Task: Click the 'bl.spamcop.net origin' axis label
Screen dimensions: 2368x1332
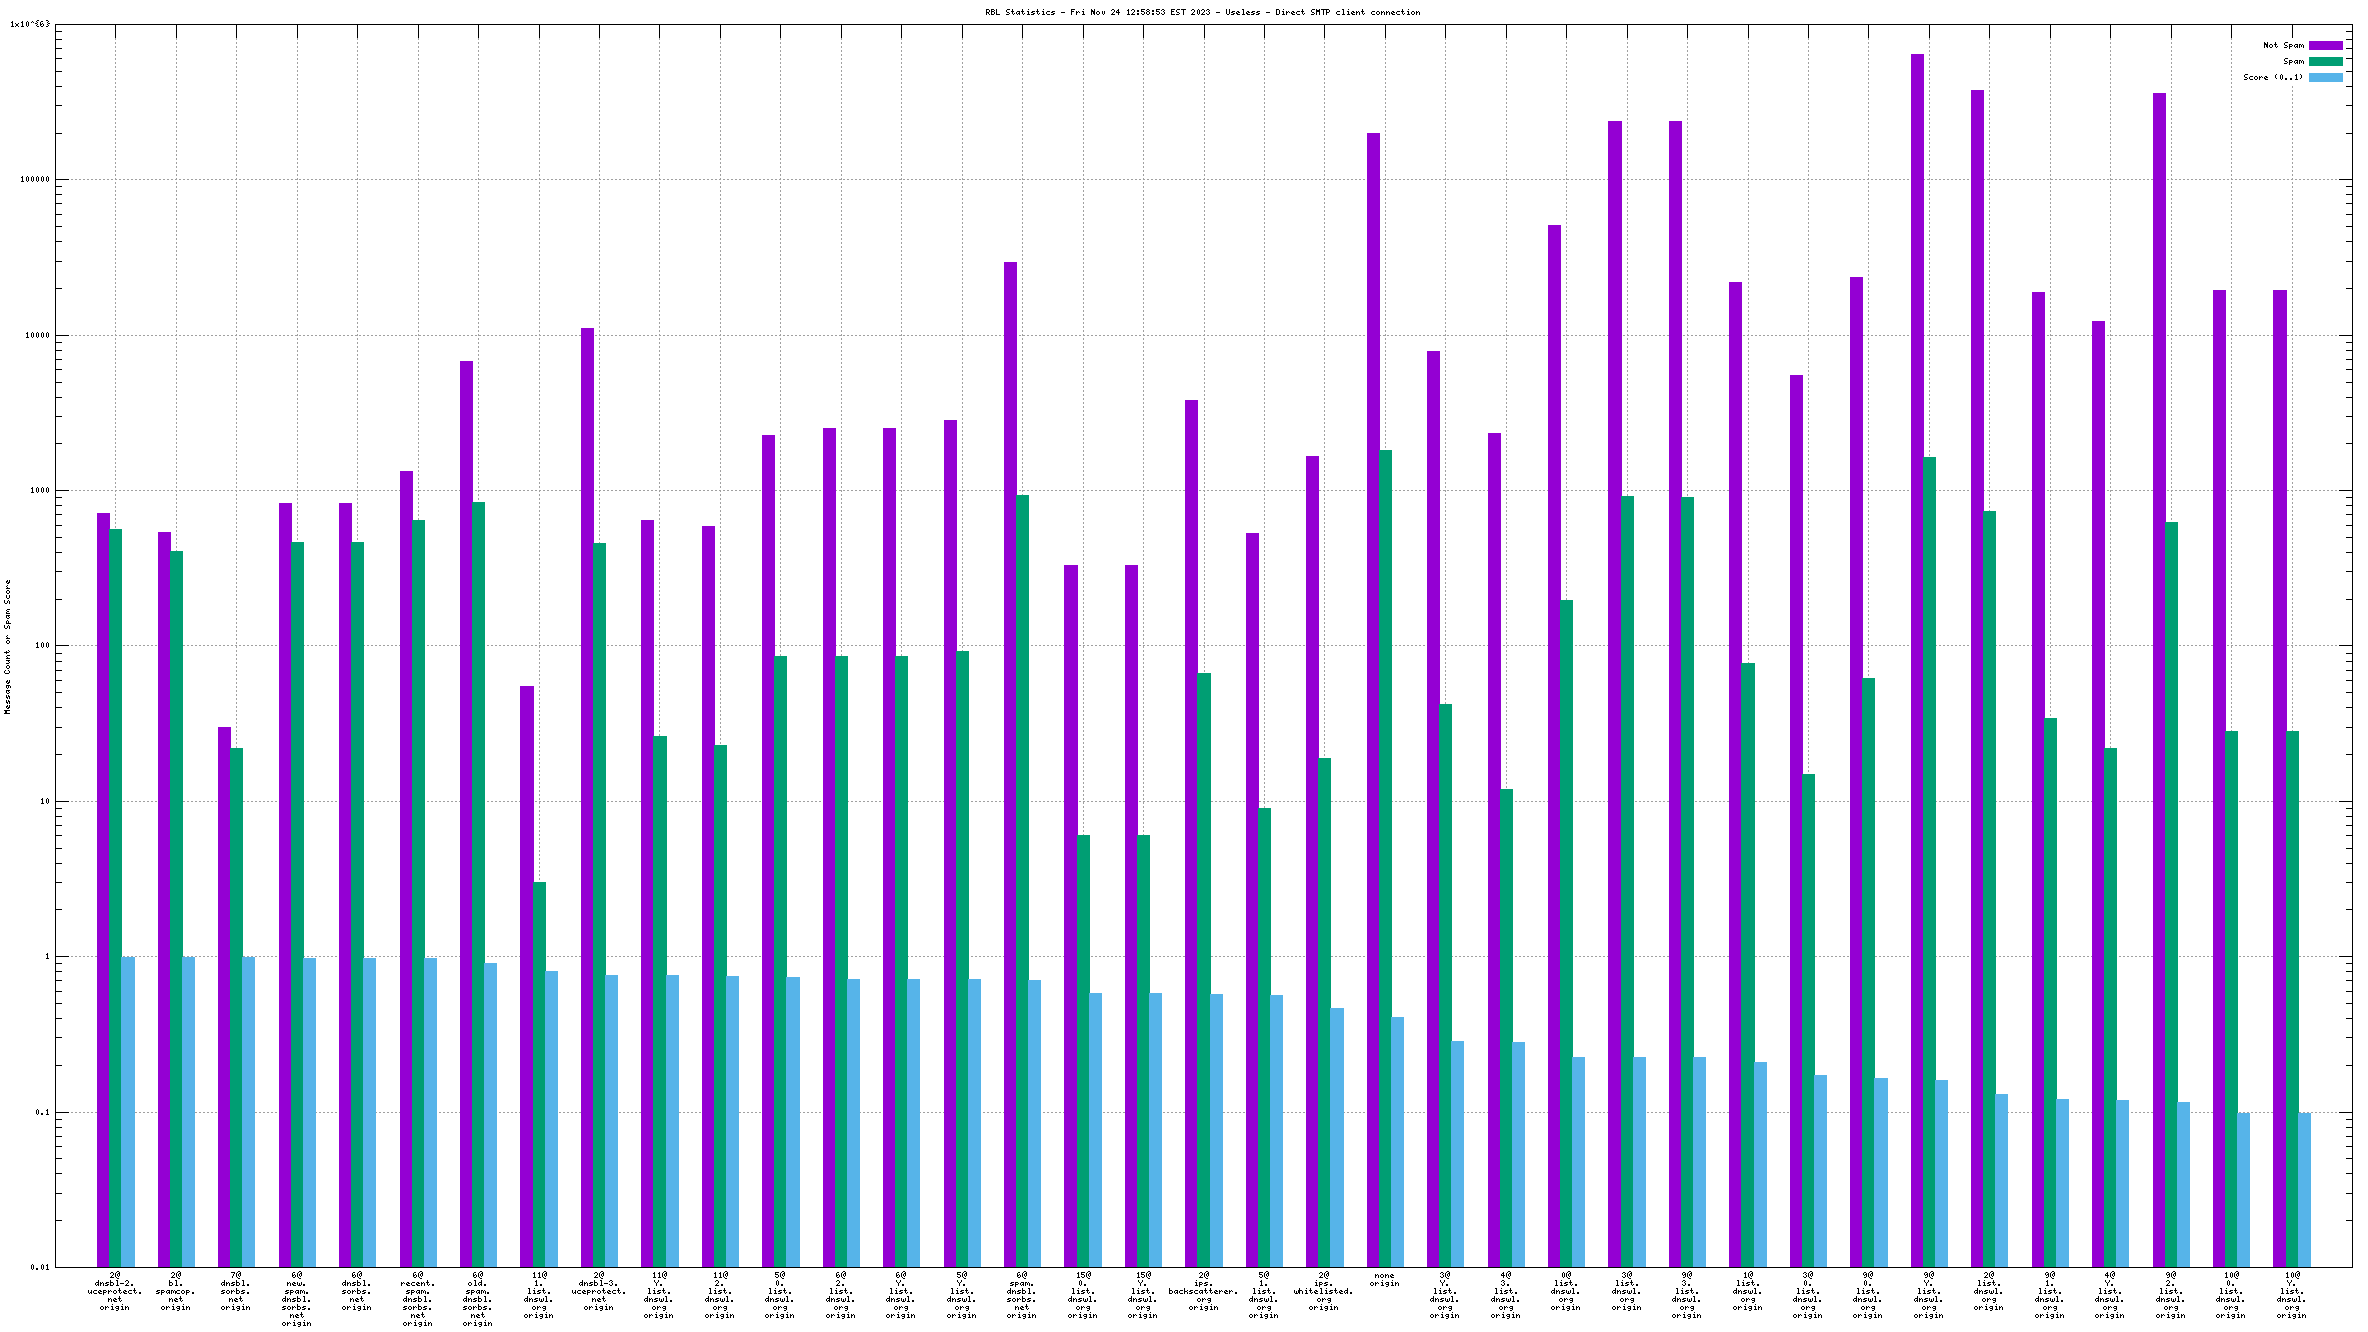Action: tap(175, 1291)
